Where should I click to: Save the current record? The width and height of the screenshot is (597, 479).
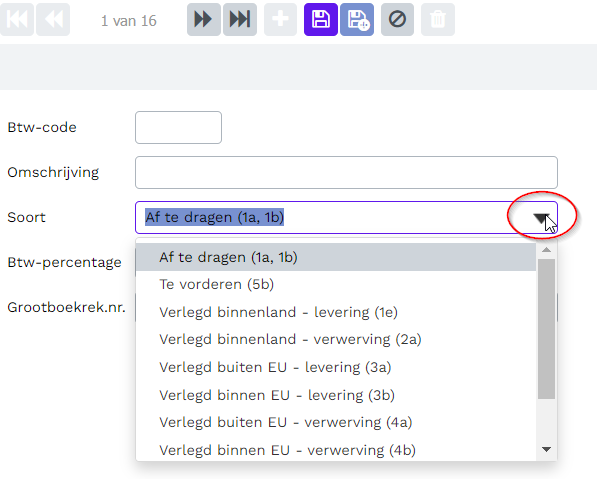[x=321, y=19]
